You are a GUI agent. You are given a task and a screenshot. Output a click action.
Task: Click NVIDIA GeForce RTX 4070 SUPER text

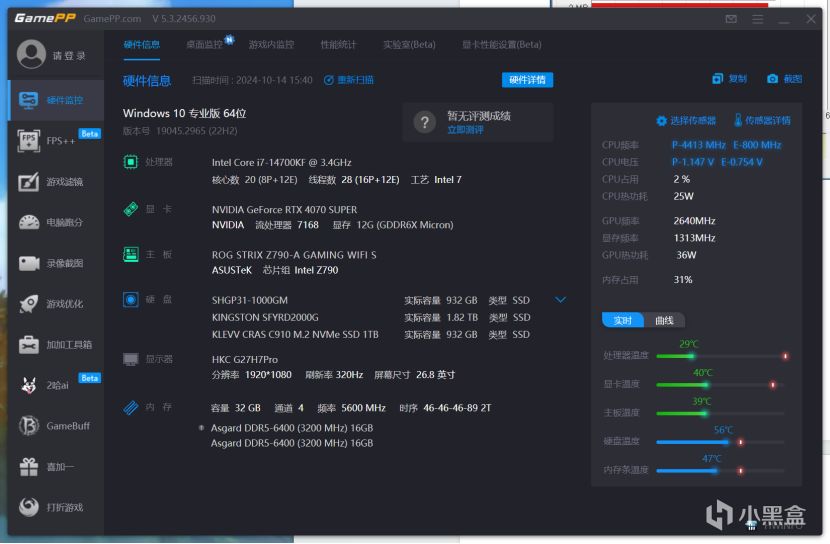pos(284,210)
